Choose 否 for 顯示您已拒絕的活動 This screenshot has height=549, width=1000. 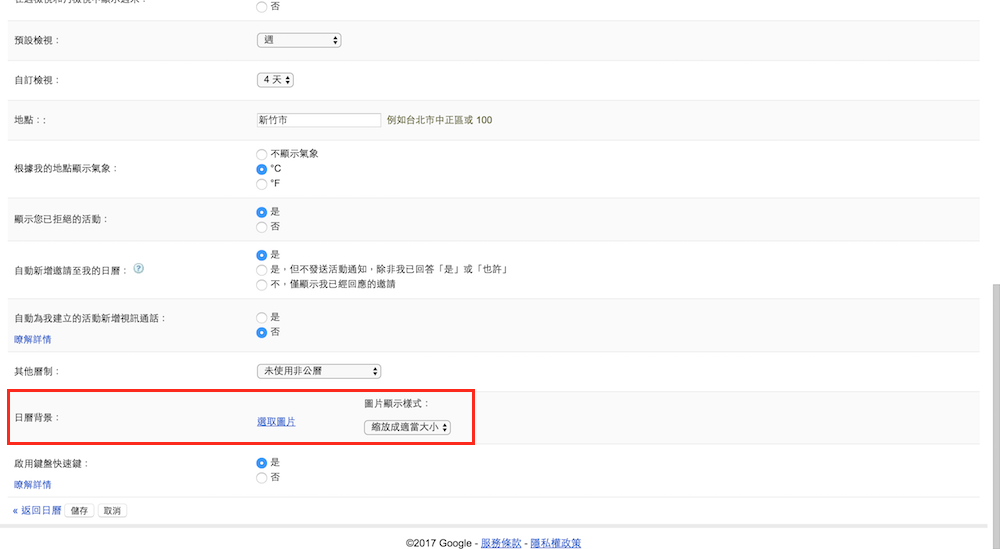(262, 227)
